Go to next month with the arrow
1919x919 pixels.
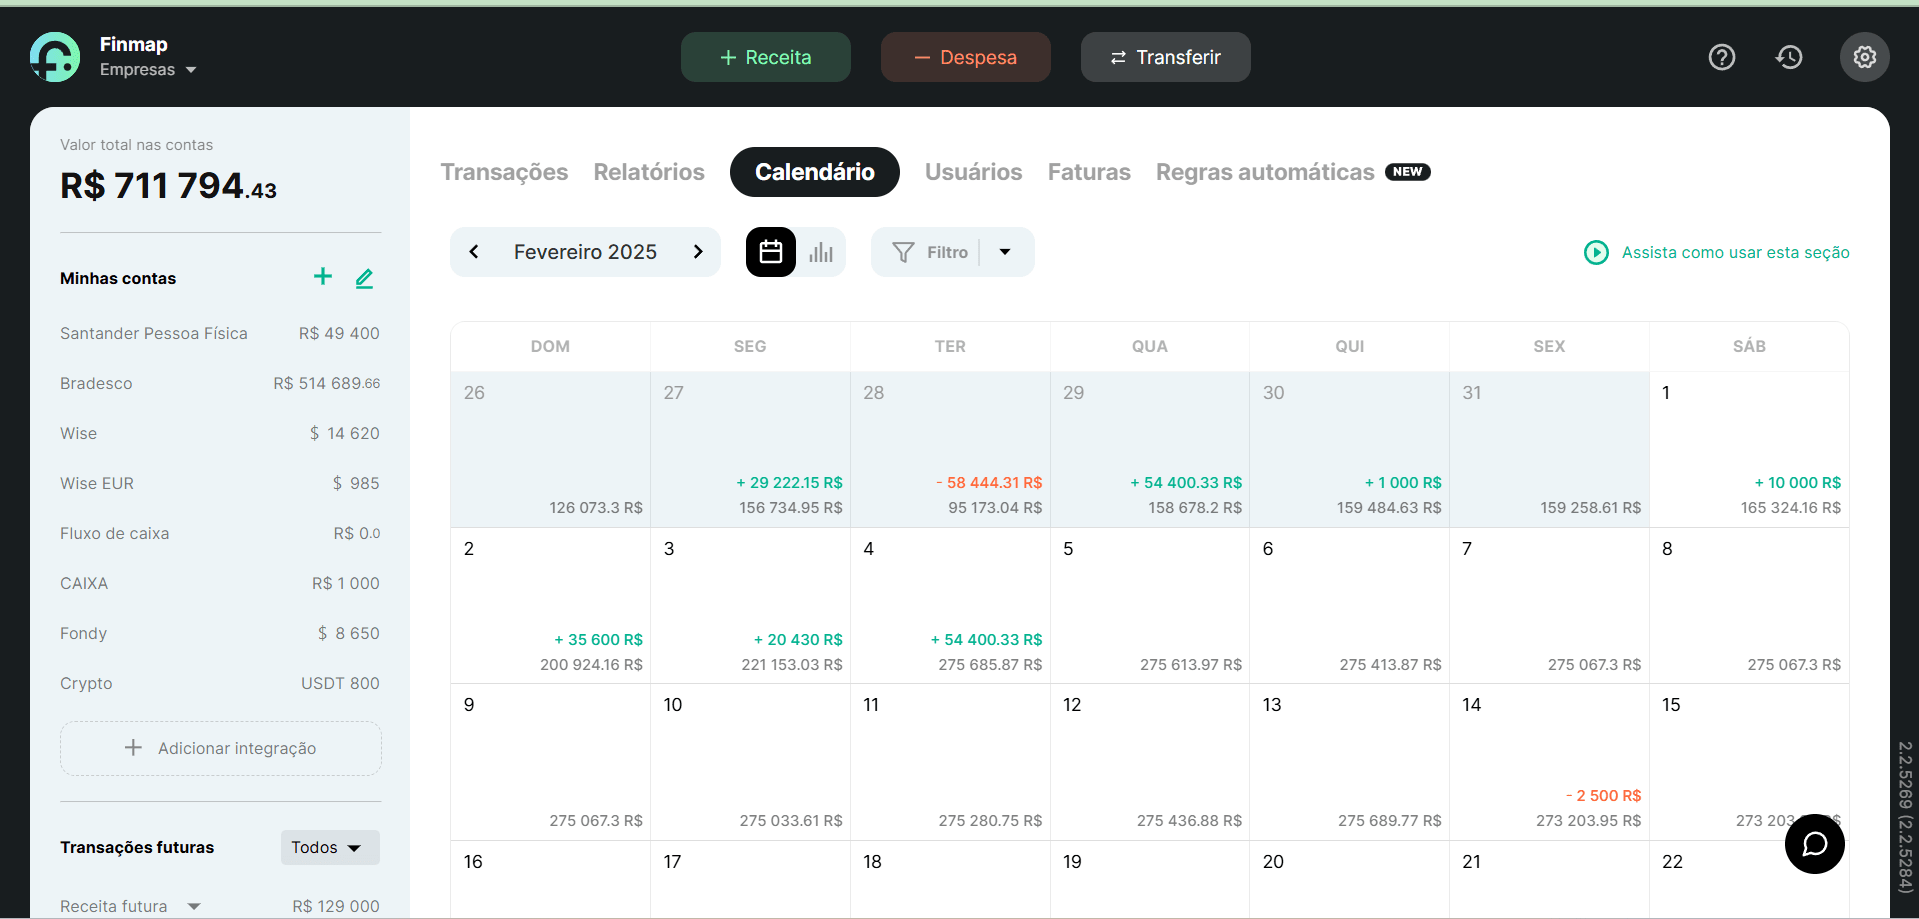coord(698,252)
